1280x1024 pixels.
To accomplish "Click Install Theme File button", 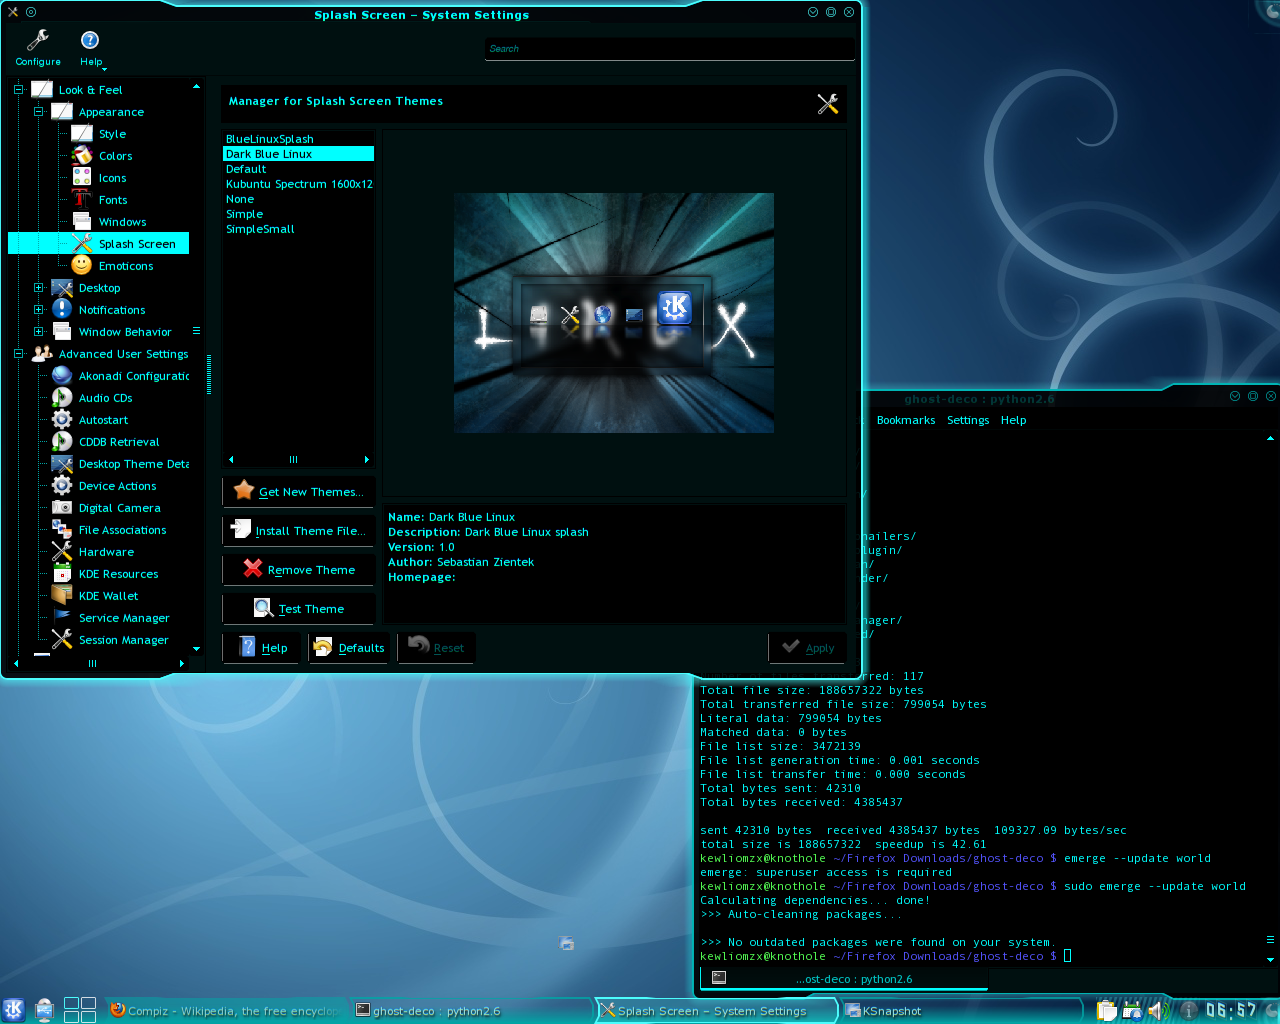I will tap(299, 531).
